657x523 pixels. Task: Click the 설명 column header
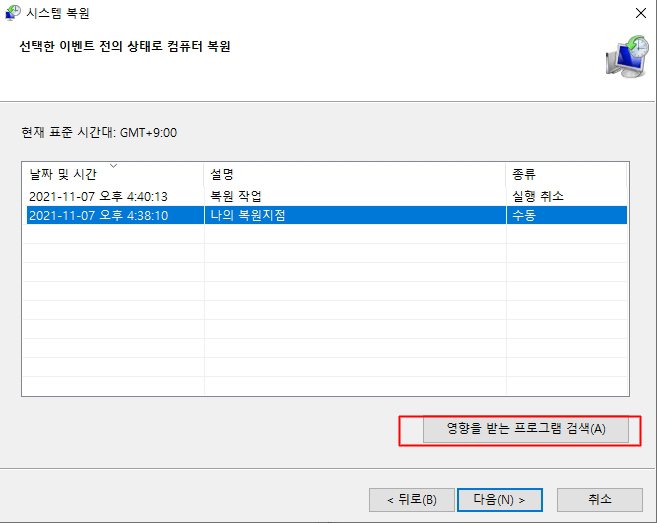click(355, 174)
